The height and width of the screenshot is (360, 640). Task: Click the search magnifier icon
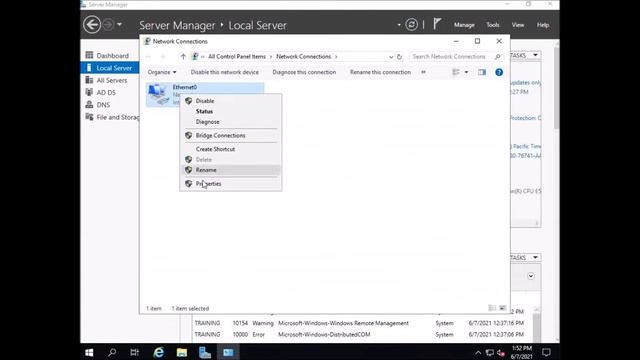[497, 57]
